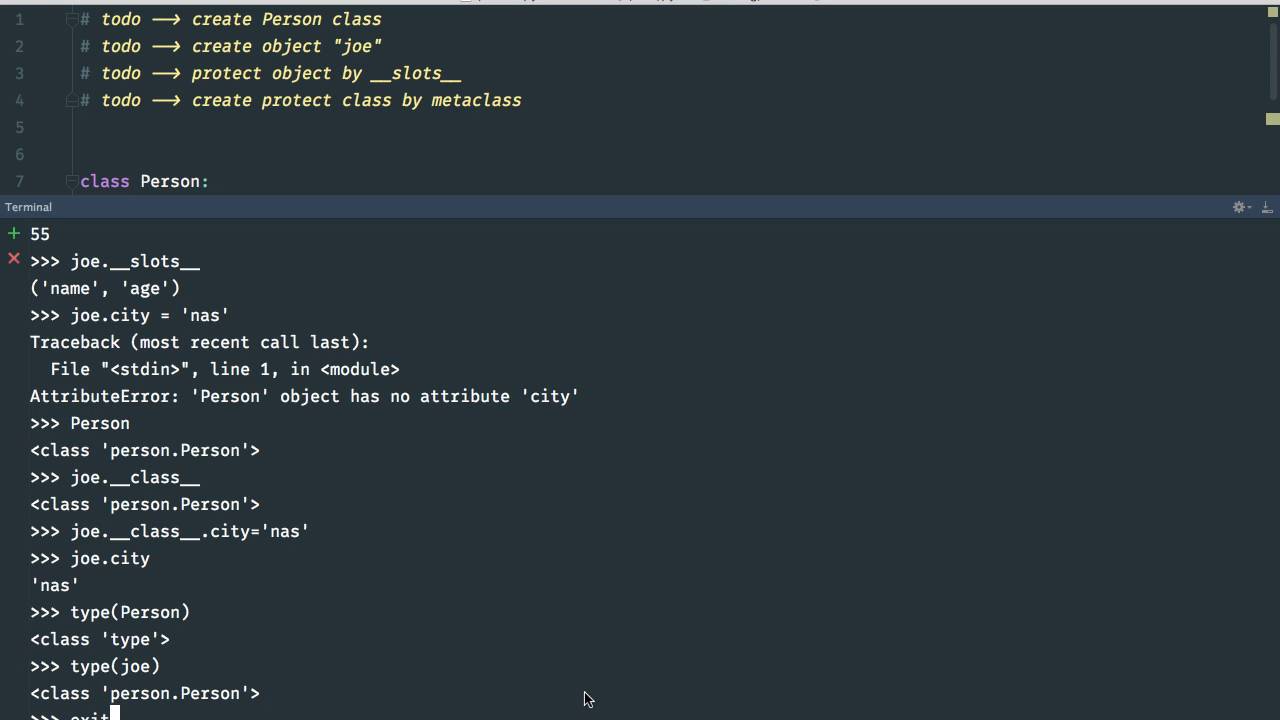The height and width of the screenshot is (720, 1280).
Task: Open the Terminal panel gear settings menu
Action: pos(1240,207)
